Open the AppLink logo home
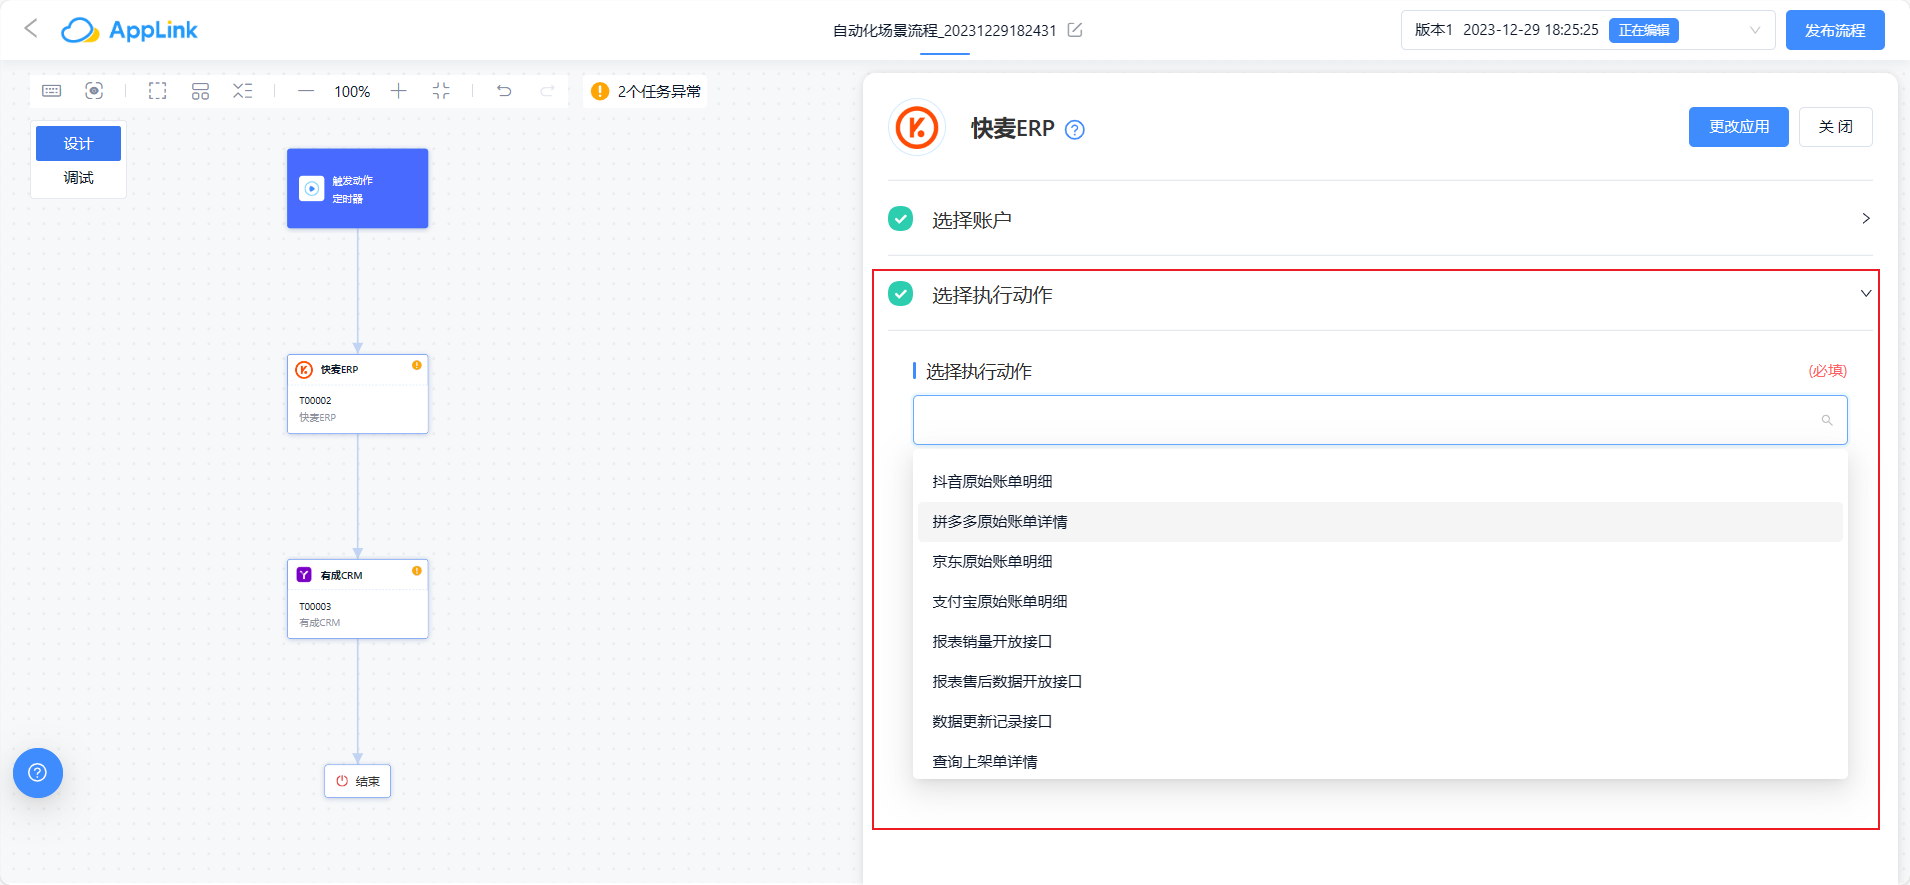This screenshot has width=1910, height=885. click(129, 30)
